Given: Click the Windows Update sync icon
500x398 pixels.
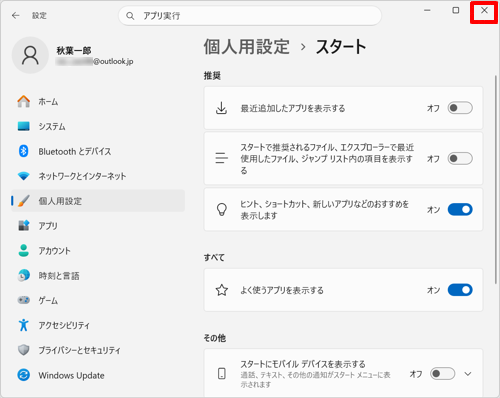Looking at the screenshot, I should pyautogui.click(x=23, y=375).
